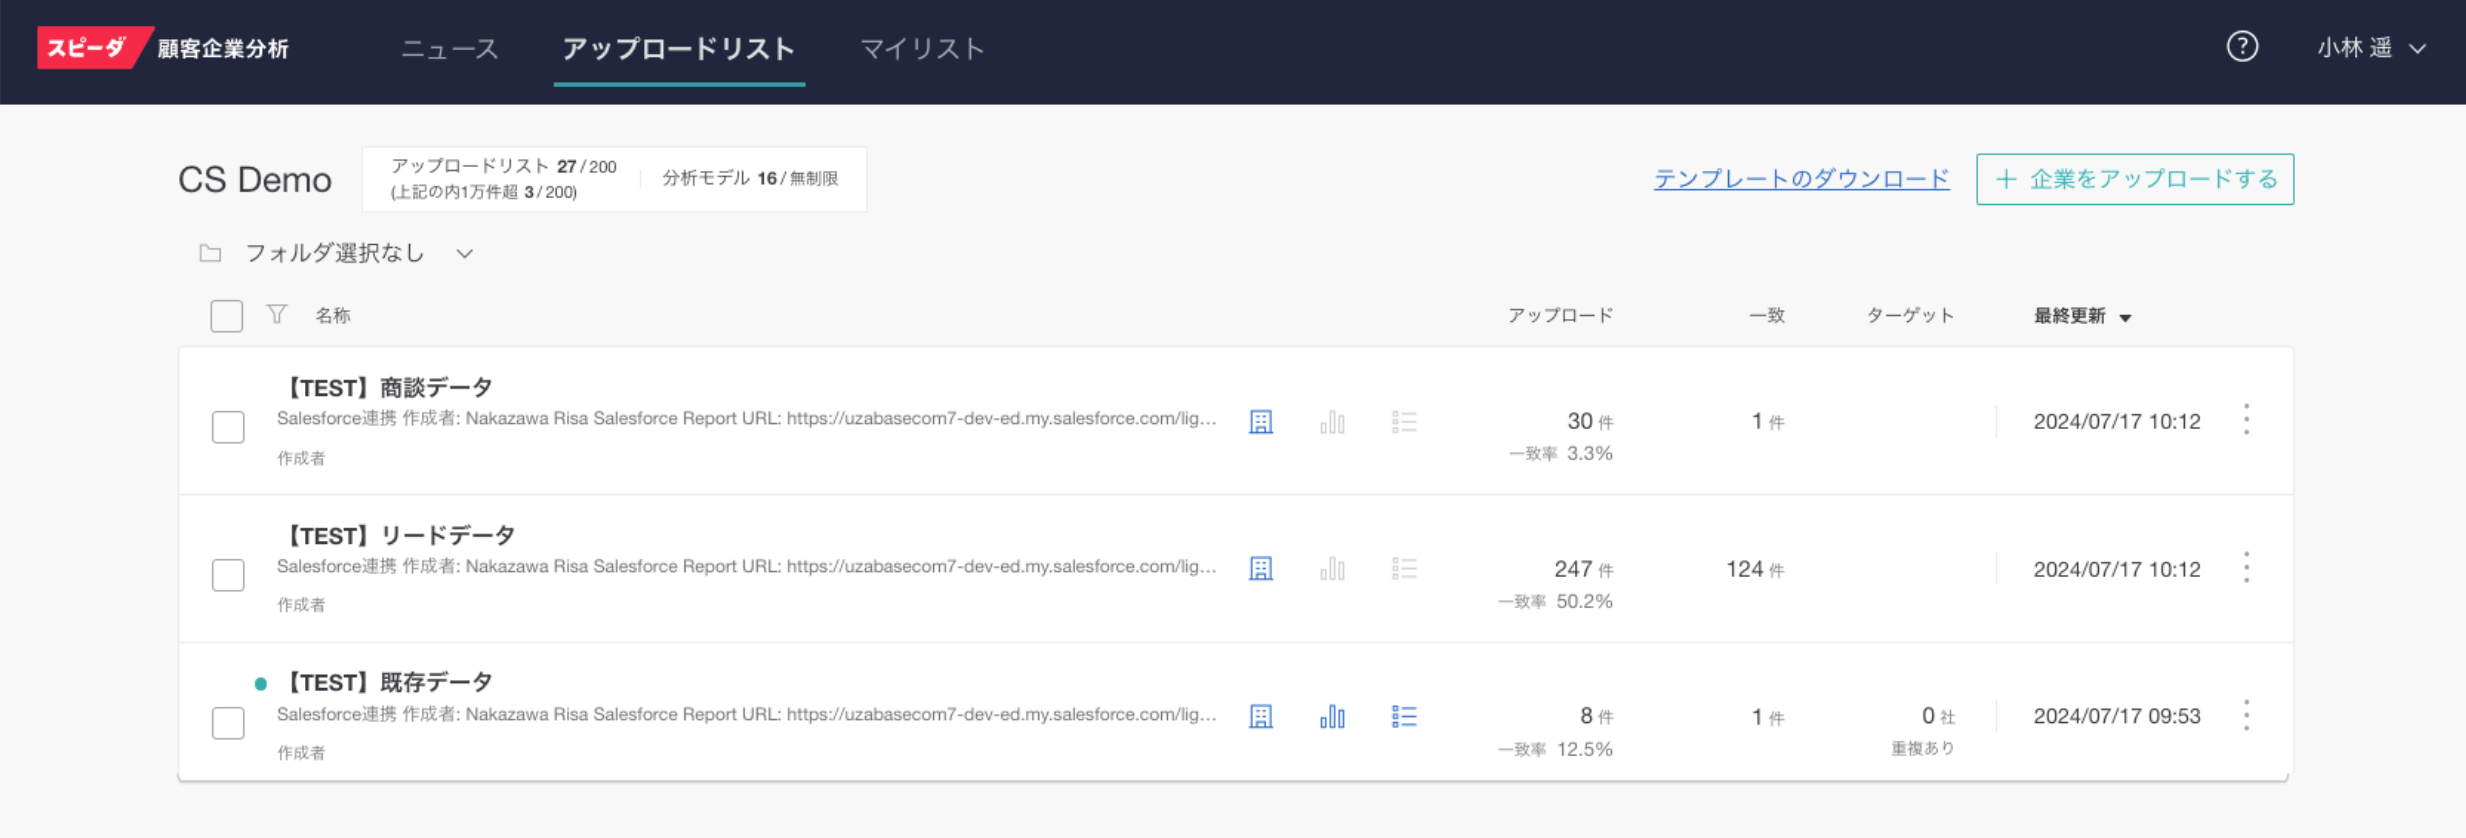Click the テンプレートのダウンロード link
This screenshot has width=2466, height=838.
(x=1801, y=179)
